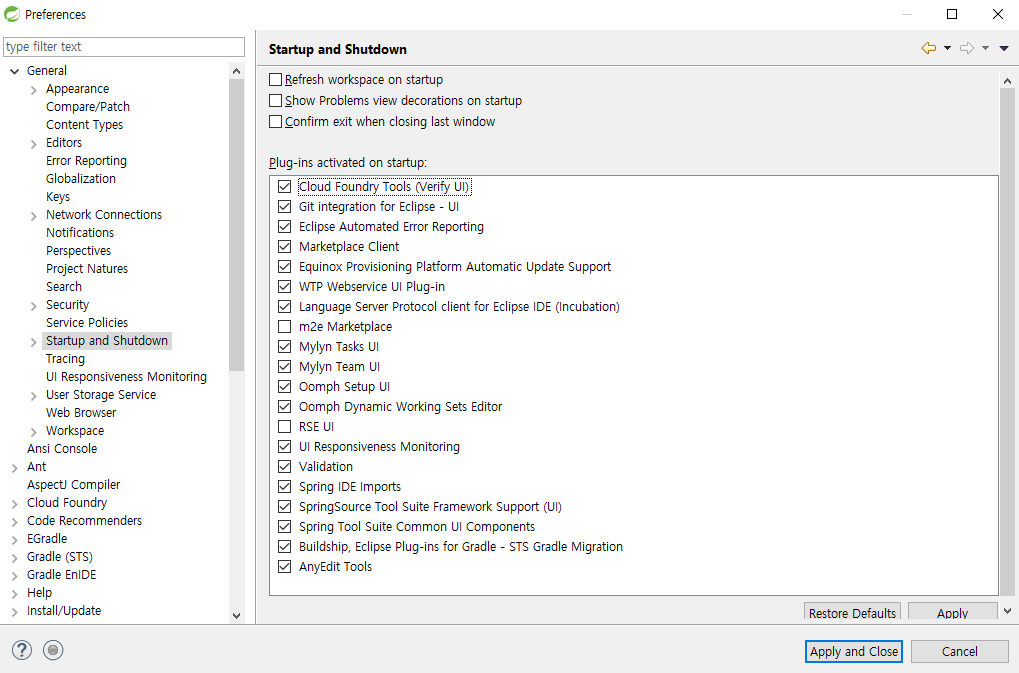Click the Apply button
The height and width of the screenshot is (673, 1019).
(953, 613)
